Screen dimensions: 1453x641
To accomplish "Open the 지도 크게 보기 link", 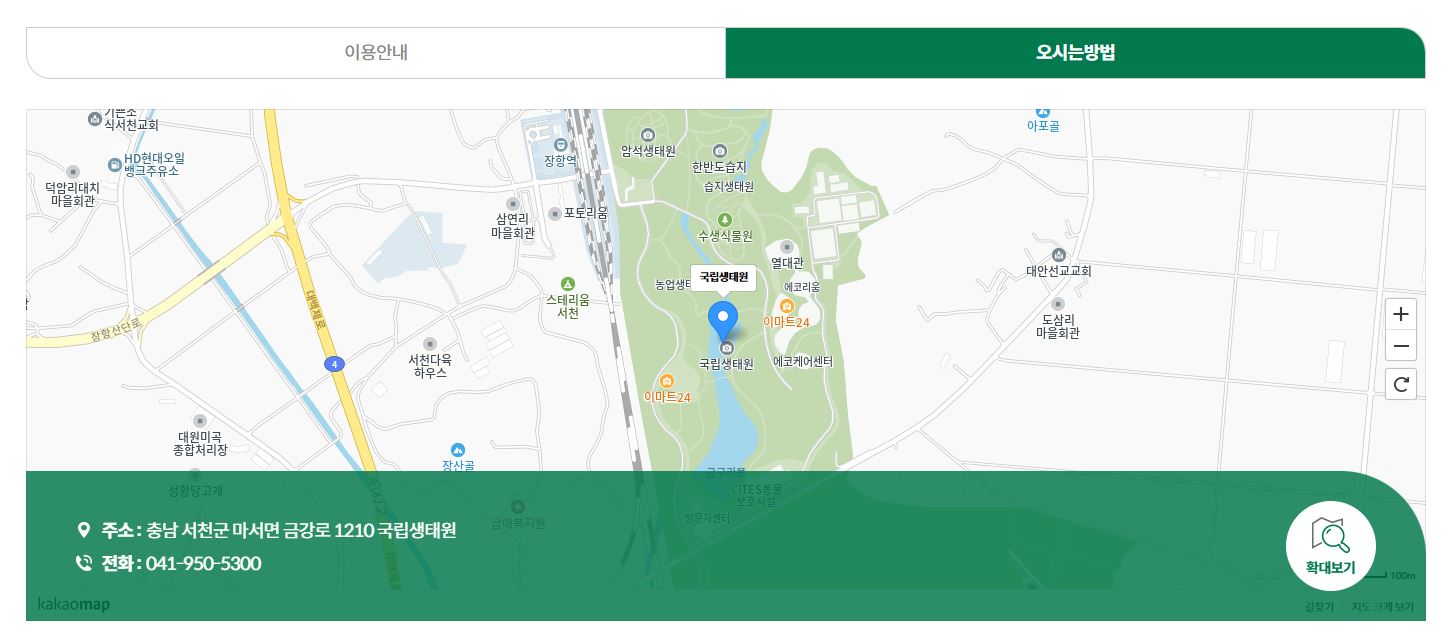I will coord(1383,606).
